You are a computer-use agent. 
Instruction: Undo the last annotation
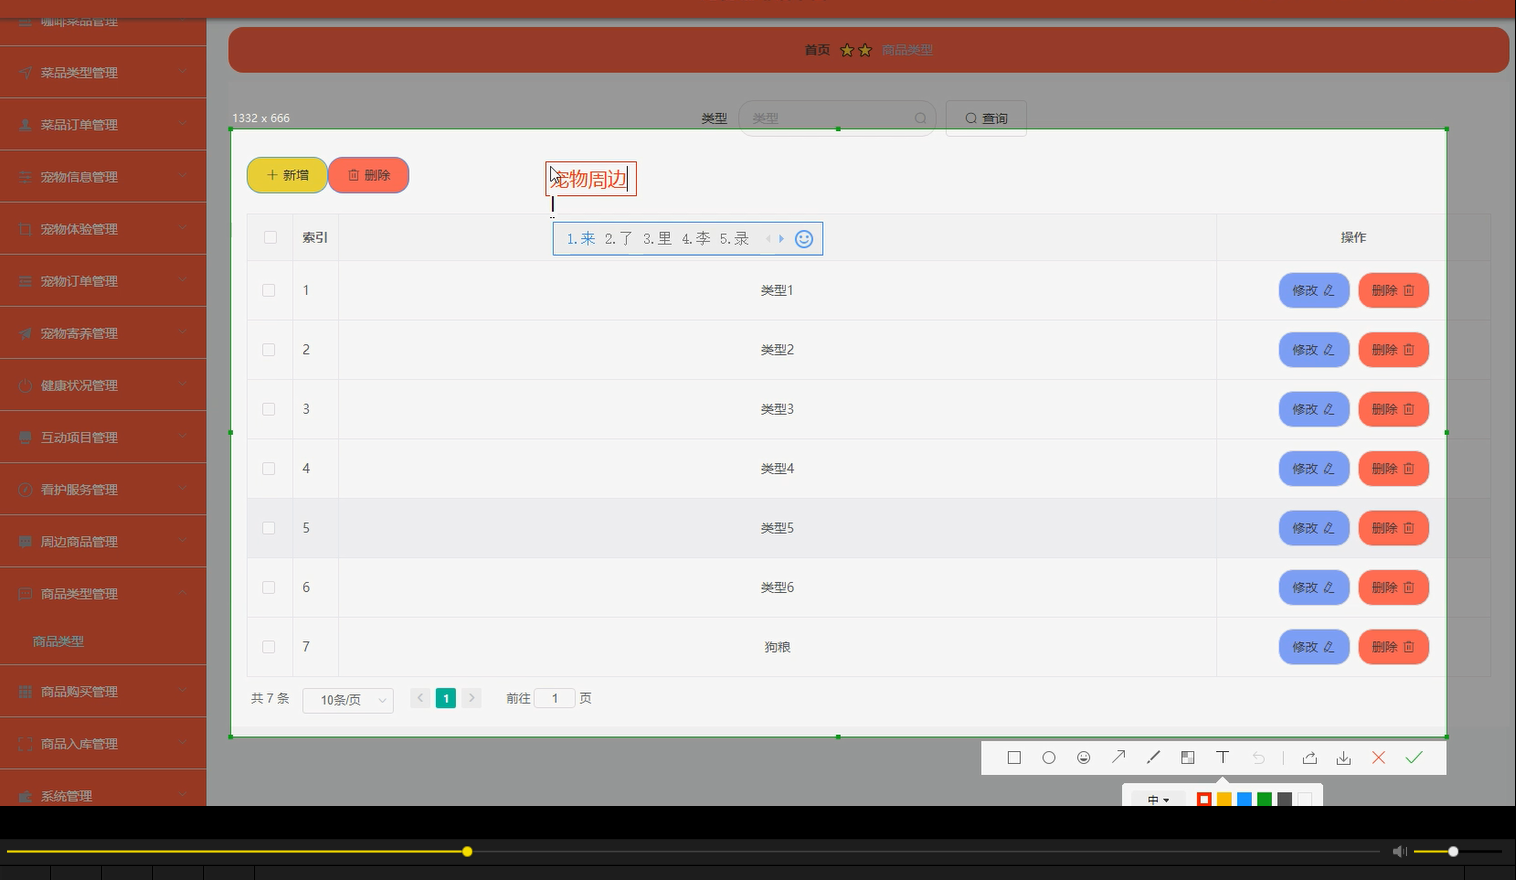pyautogui.click(x=1258, y=758)
